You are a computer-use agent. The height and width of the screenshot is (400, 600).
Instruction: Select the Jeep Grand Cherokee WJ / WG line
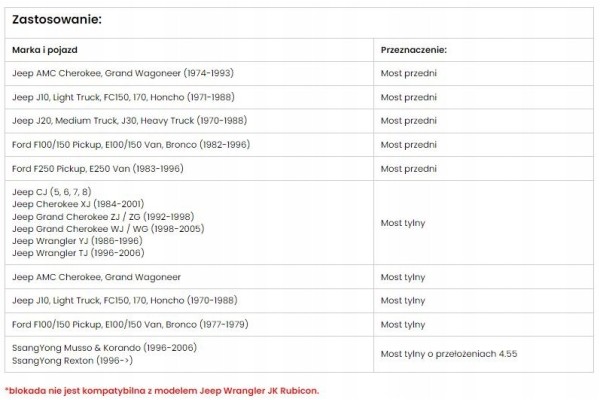click(107, 228)
